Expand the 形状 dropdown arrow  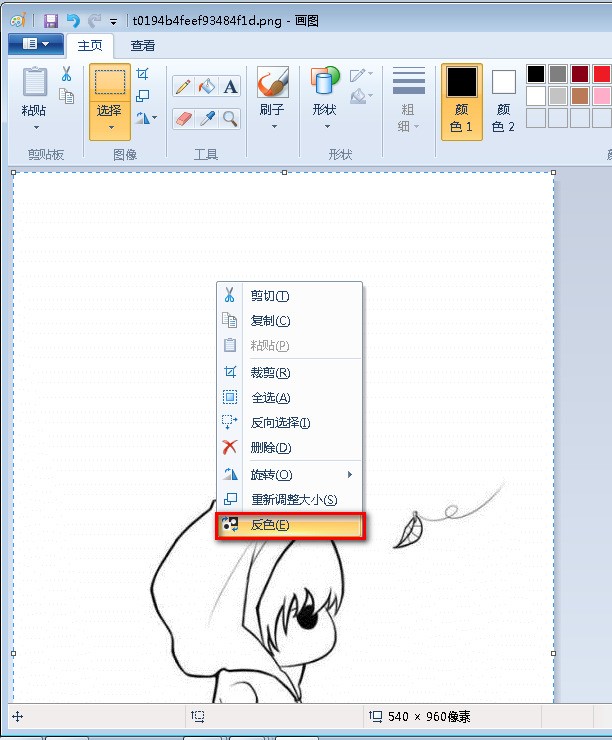click(x=327, y=126)
